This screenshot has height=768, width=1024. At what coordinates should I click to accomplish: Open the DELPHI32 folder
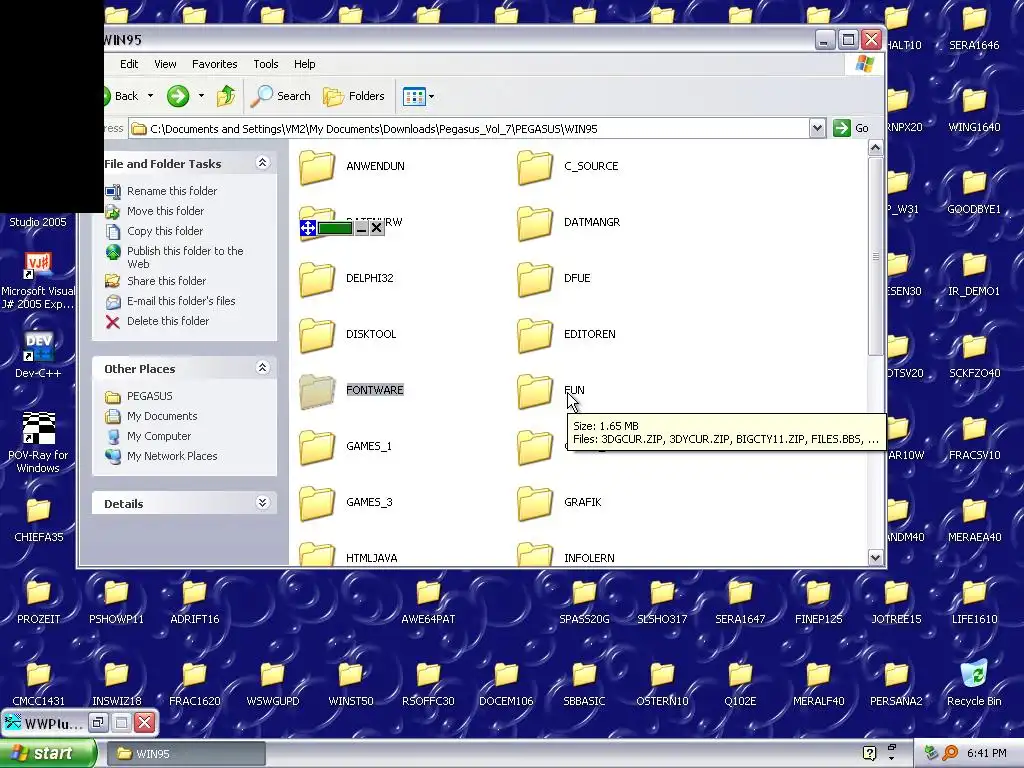point(346,279)
